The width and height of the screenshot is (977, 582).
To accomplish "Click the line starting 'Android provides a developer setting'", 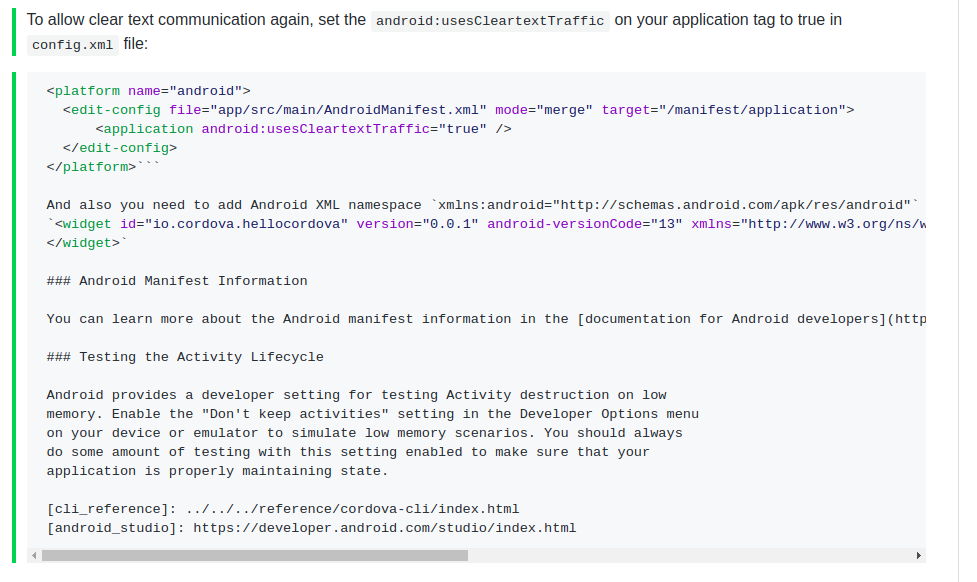I will pyautogui.click(x=356, y=395).
